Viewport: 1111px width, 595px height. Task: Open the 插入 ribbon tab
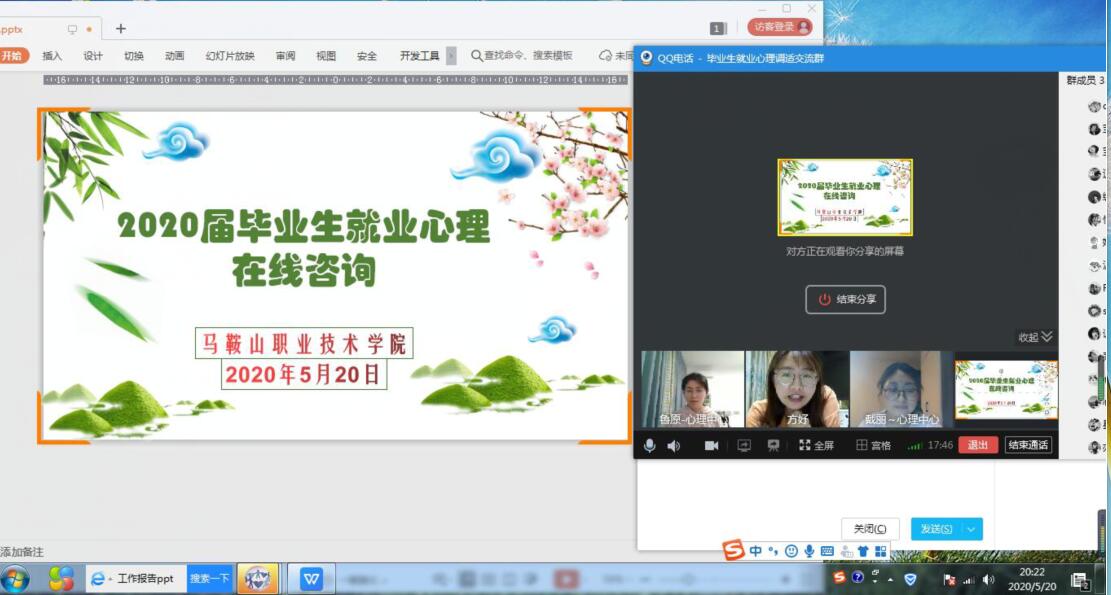pos(52,56)
